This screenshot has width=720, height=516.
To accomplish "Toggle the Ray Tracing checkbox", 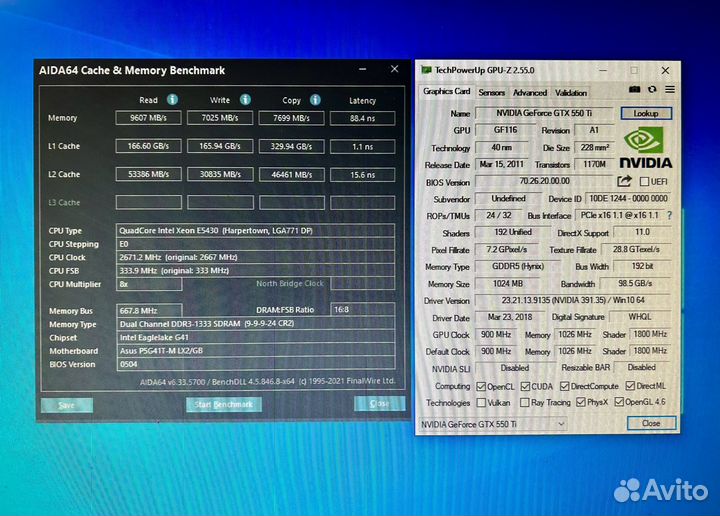I will pos(524,403).
